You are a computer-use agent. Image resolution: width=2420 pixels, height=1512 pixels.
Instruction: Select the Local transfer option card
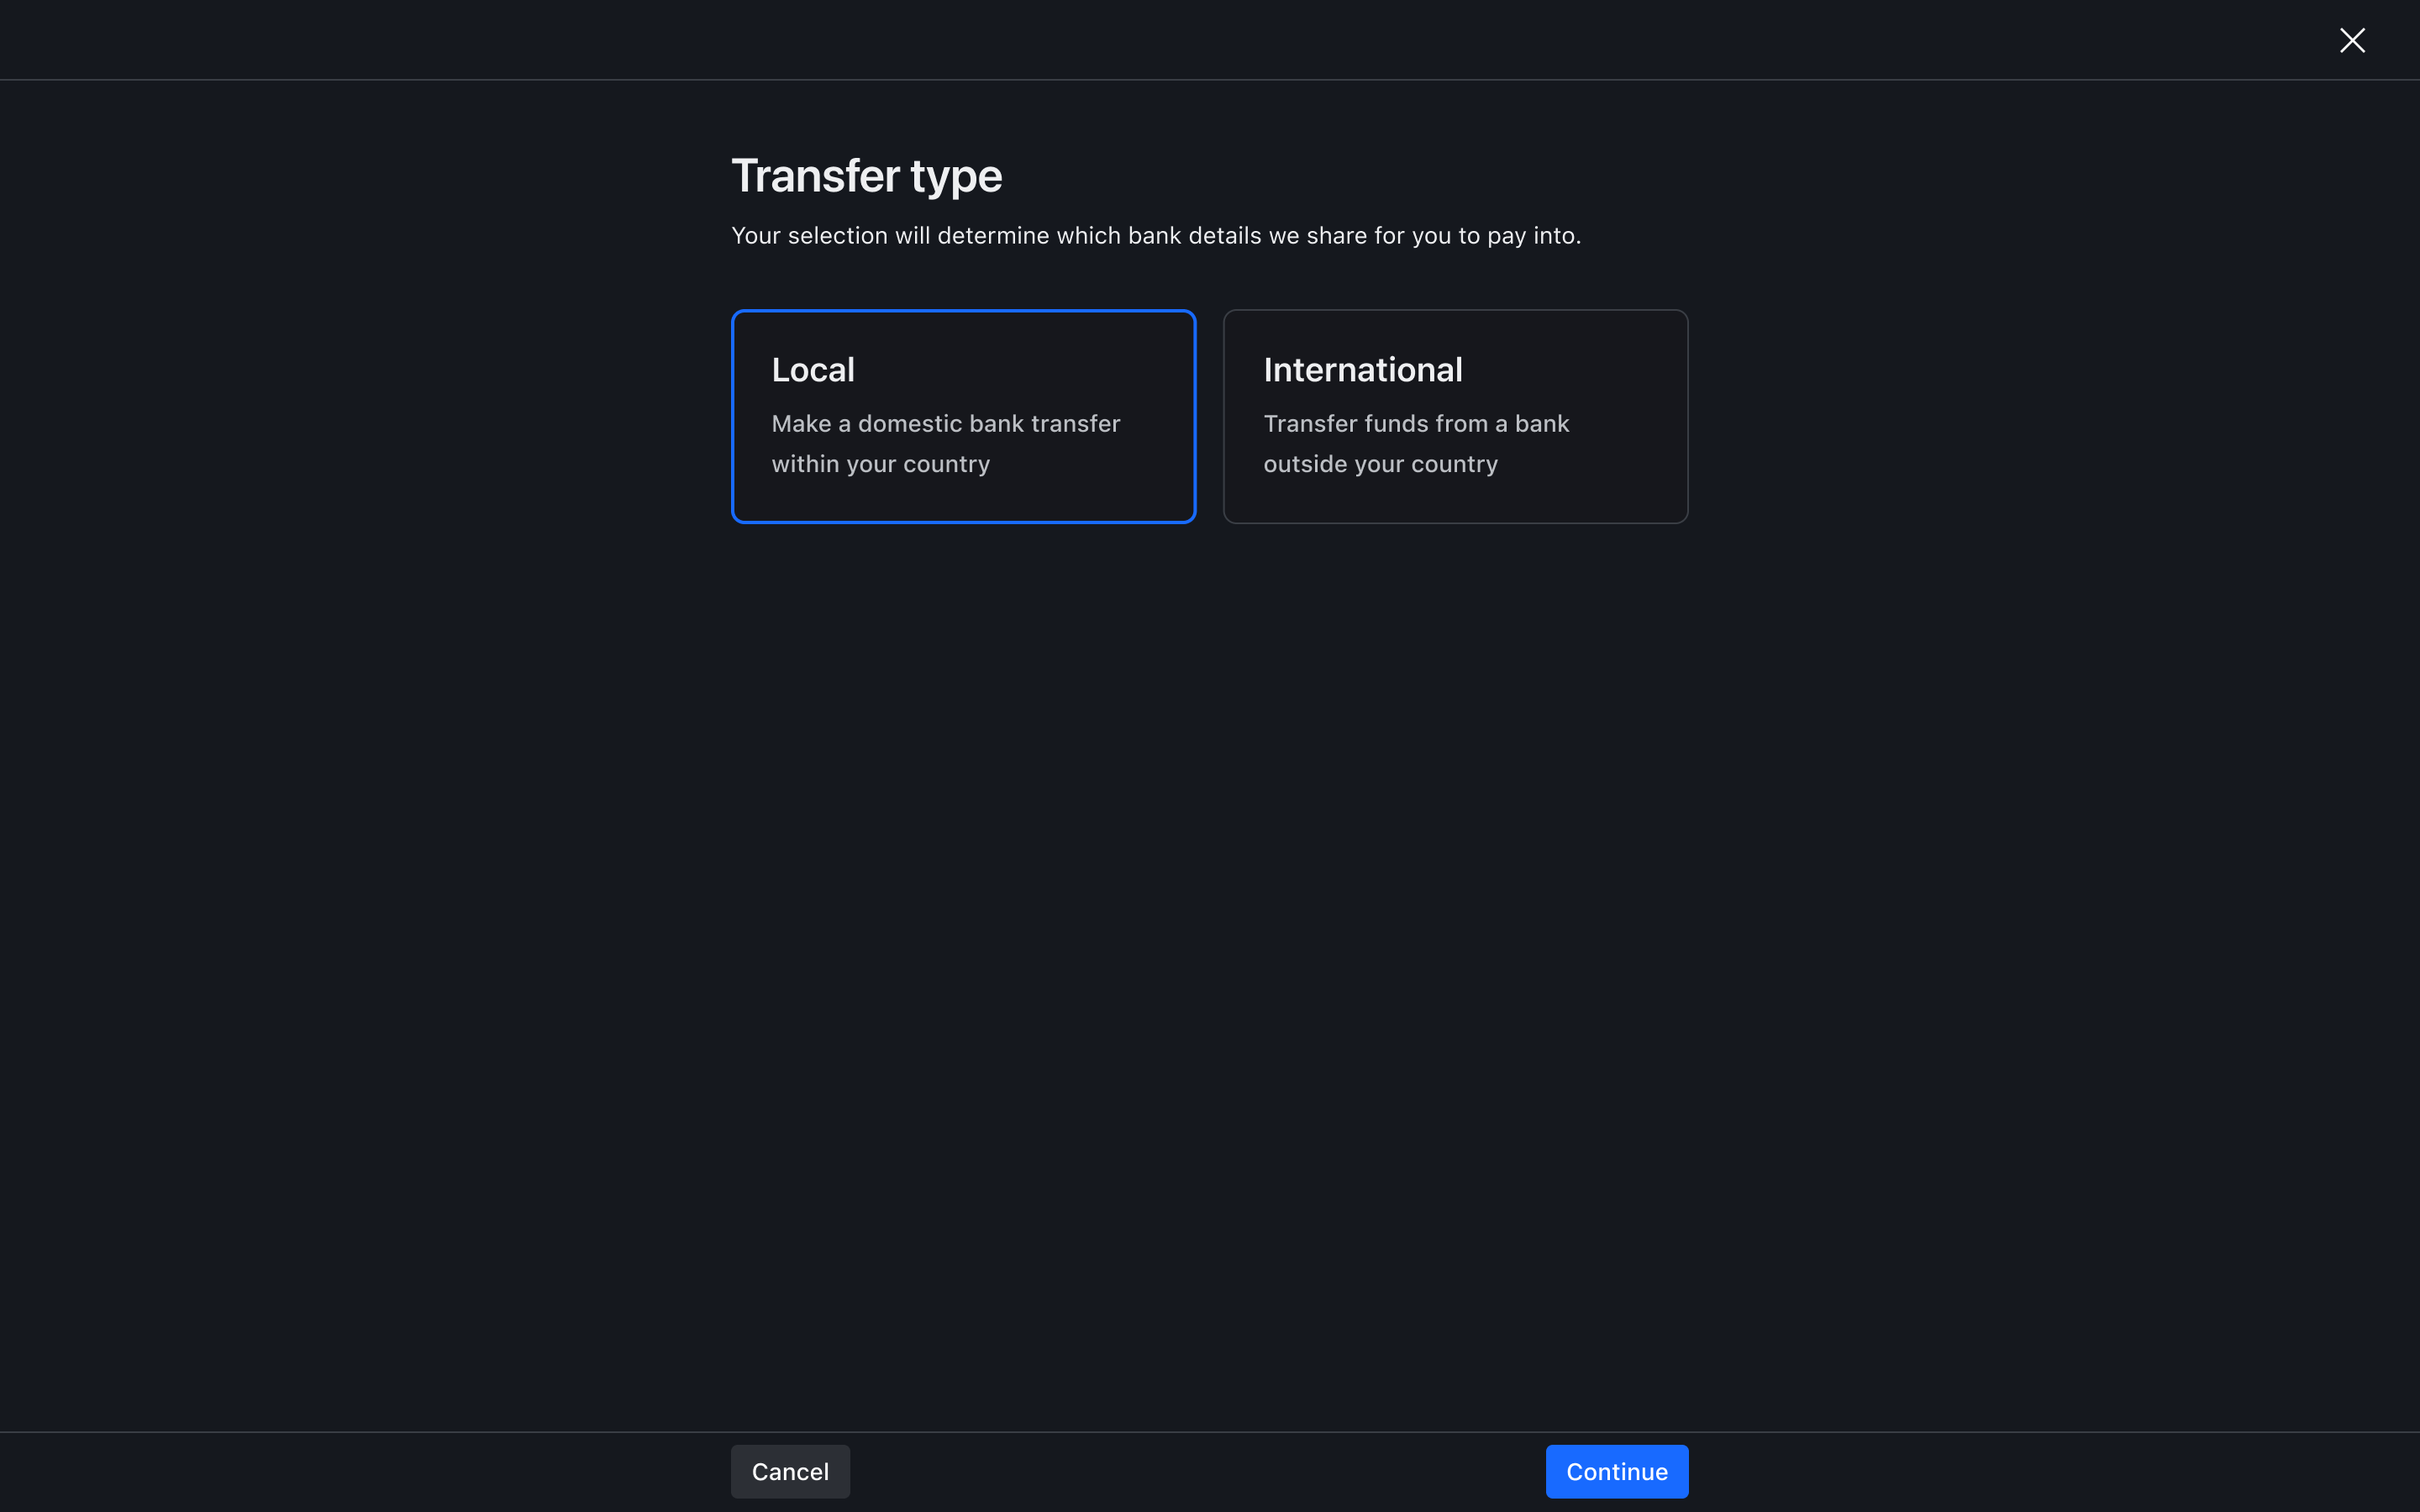tap(963, 416)
